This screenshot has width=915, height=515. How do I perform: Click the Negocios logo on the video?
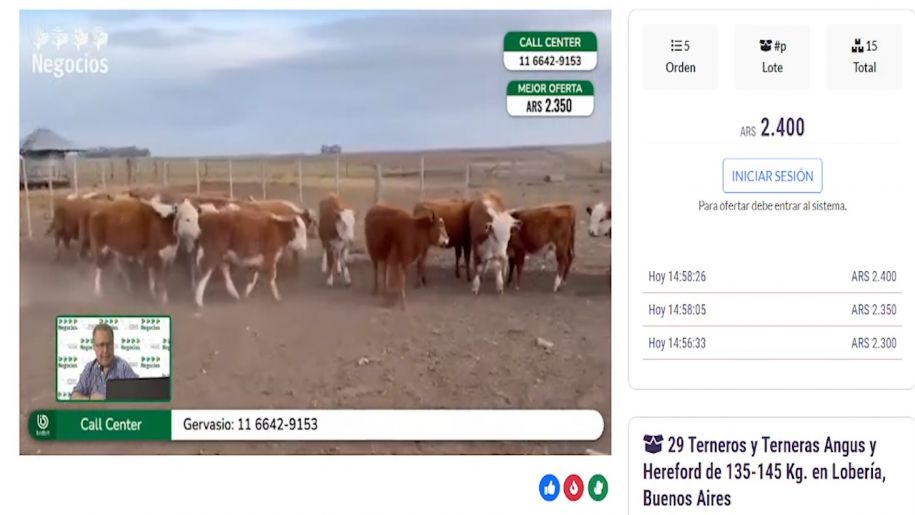coord(70,52)
